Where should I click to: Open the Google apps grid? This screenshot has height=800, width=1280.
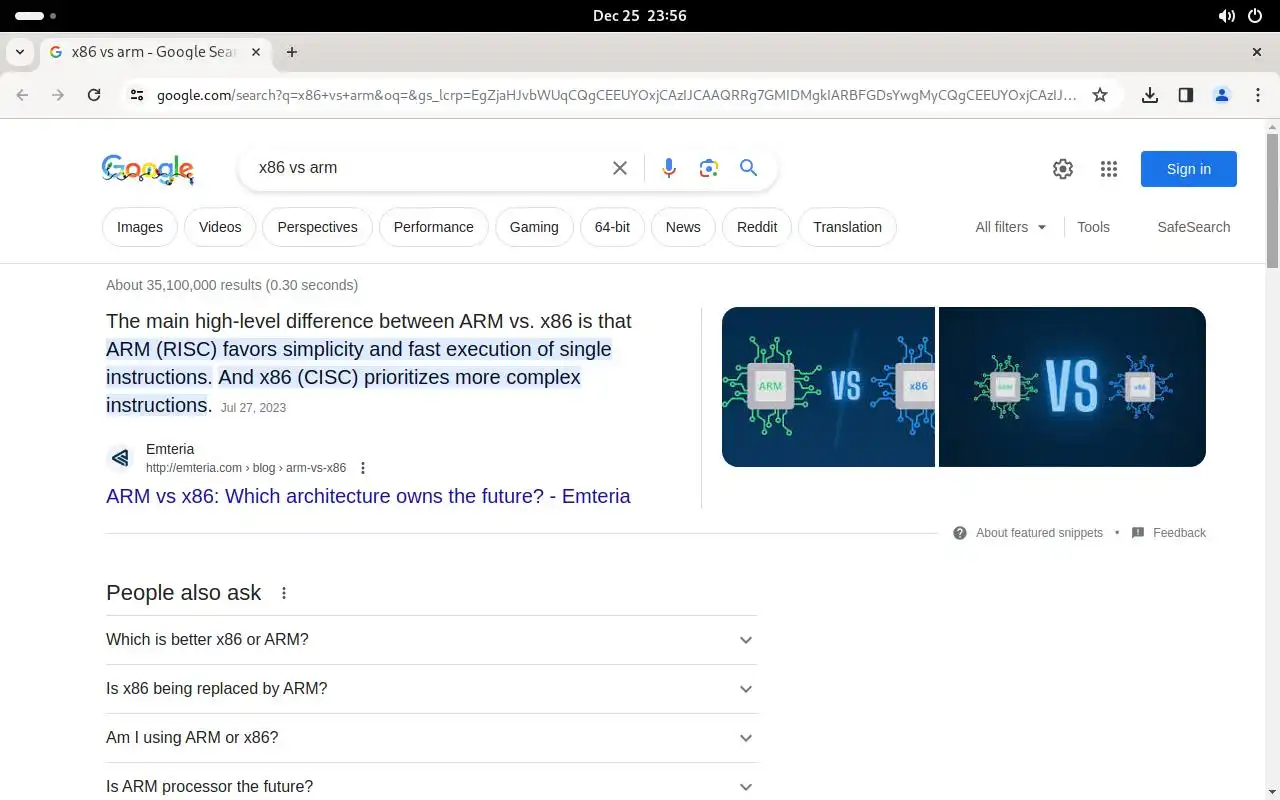click(1109, 169)
